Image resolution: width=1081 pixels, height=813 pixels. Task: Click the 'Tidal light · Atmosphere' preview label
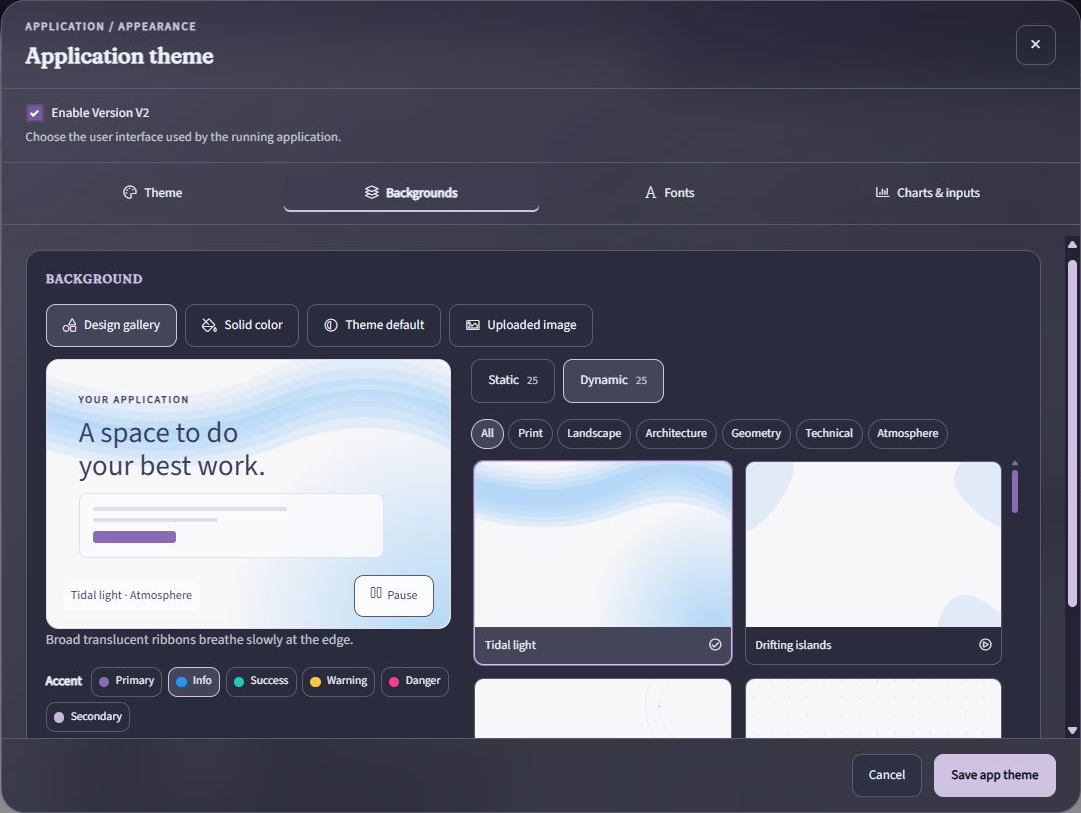[x=132, y=595]
